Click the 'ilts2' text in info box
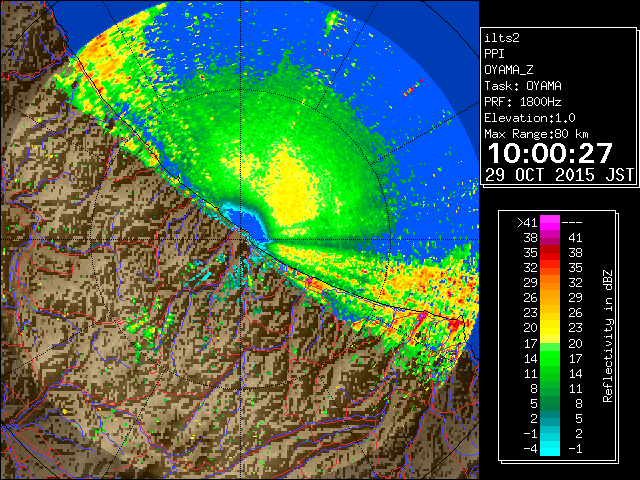The height and width of the screenshot is (480, 640). coord(502,38)
